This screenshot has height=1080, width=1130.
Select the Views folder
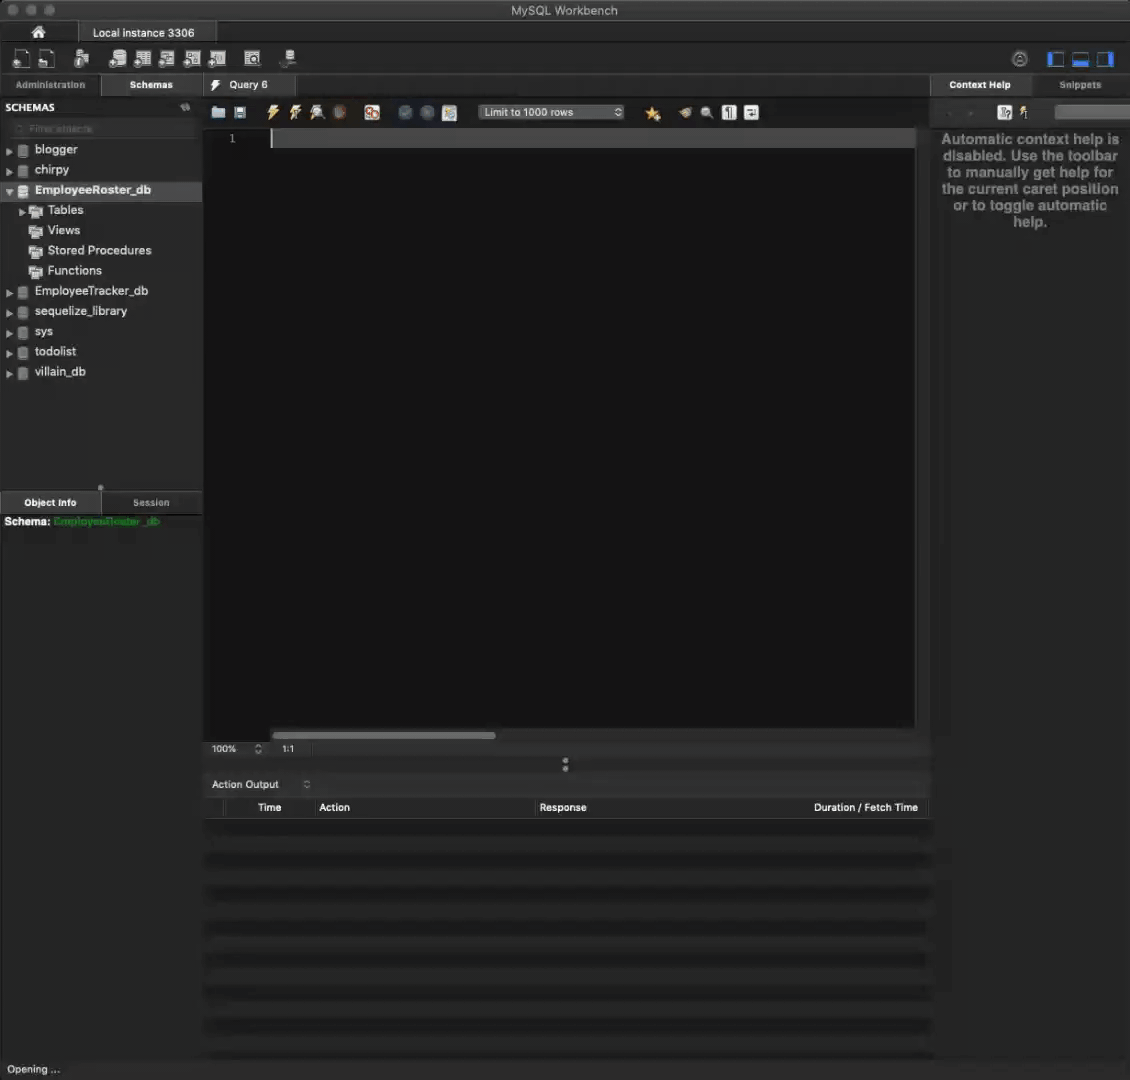tap(63, 231)
